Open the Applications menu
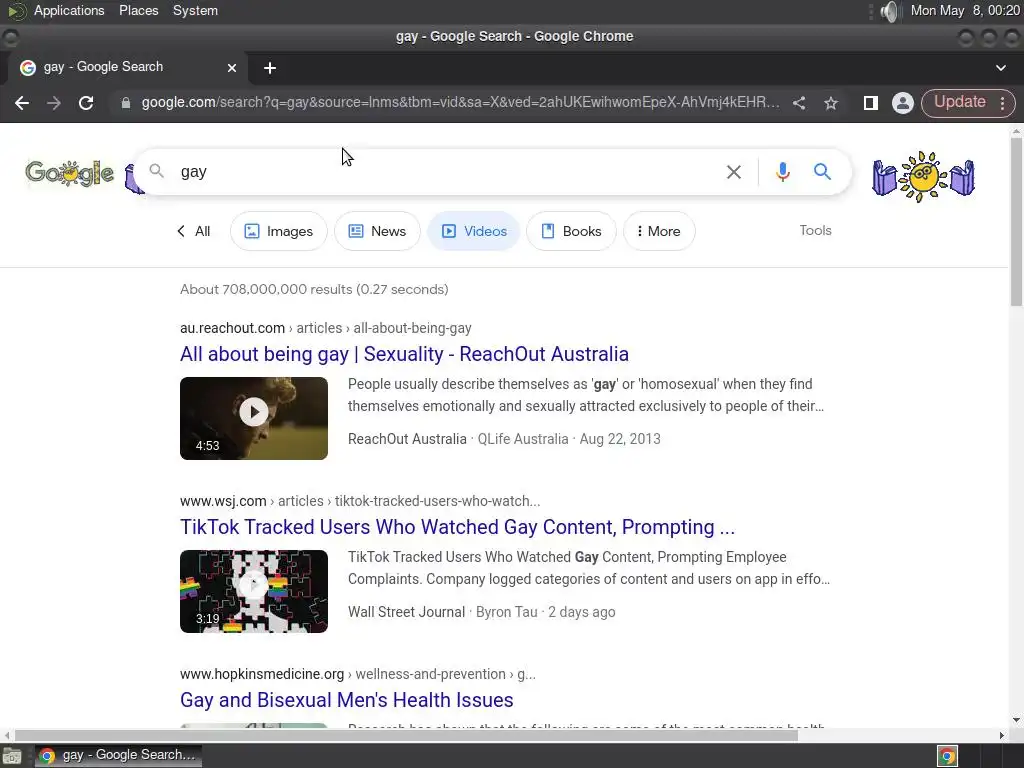Viewport: 1024px width, 768px height. pyautogui.click(x=69, y=11)
